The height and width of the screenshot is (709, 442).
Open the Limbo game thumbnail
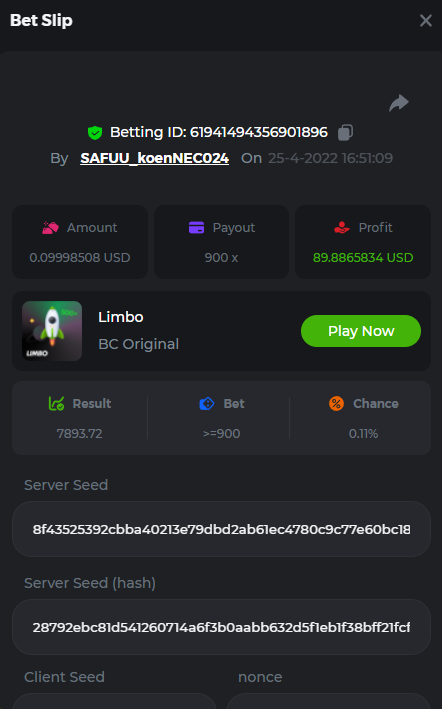tap(52, 331)
